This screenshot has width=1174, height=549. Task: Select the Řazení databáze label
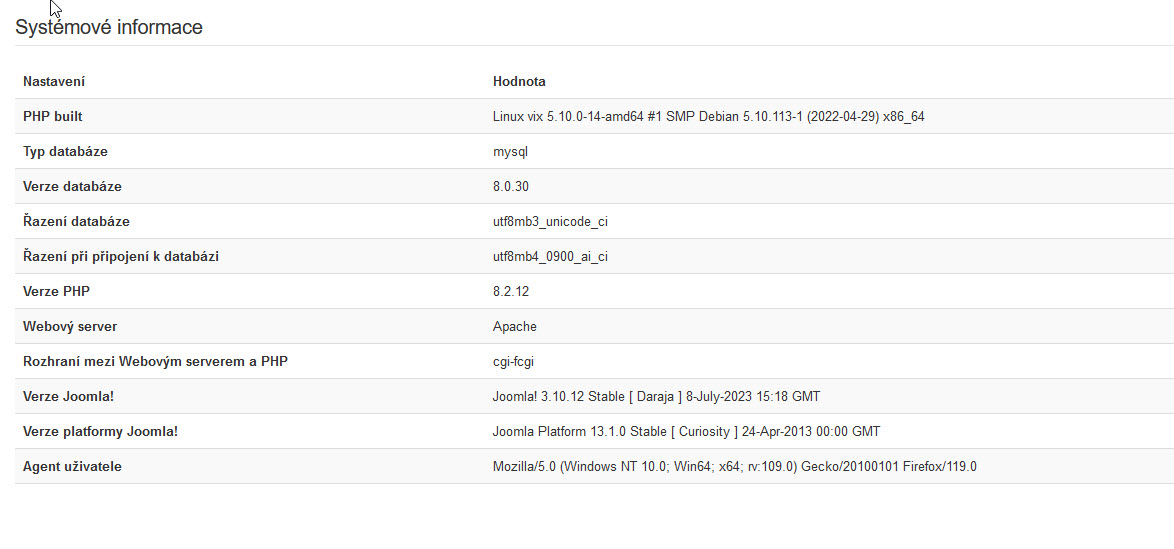pyautogui.click(x=76, y=222)
